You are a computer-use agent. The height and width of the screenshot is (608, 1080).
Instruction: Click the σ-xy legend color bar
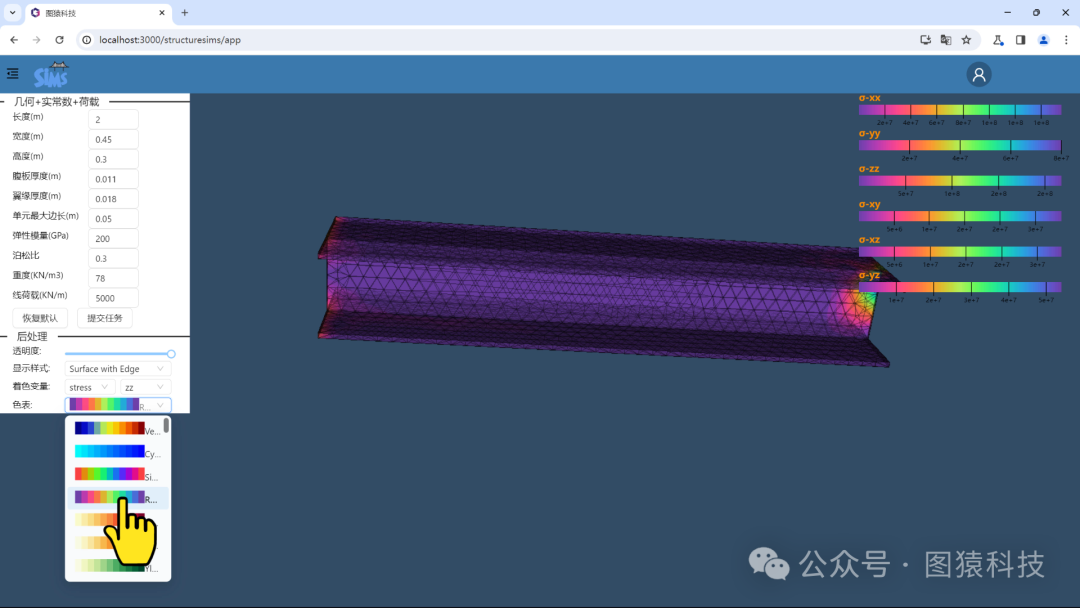click(x=959, y=216)
